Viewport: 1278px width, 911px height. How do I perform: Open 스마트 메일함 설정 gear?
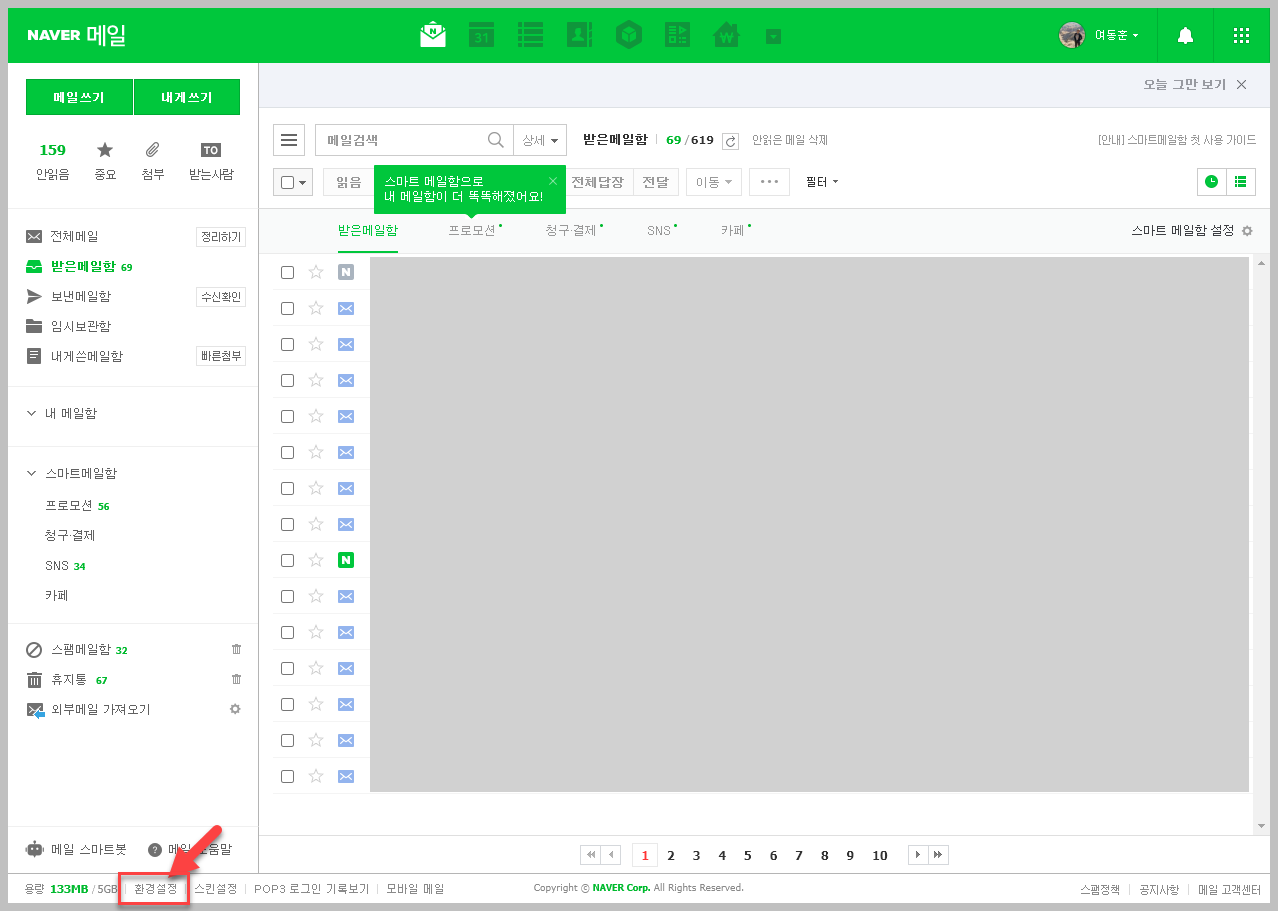pyautogui.click(x=1247, y=231)
